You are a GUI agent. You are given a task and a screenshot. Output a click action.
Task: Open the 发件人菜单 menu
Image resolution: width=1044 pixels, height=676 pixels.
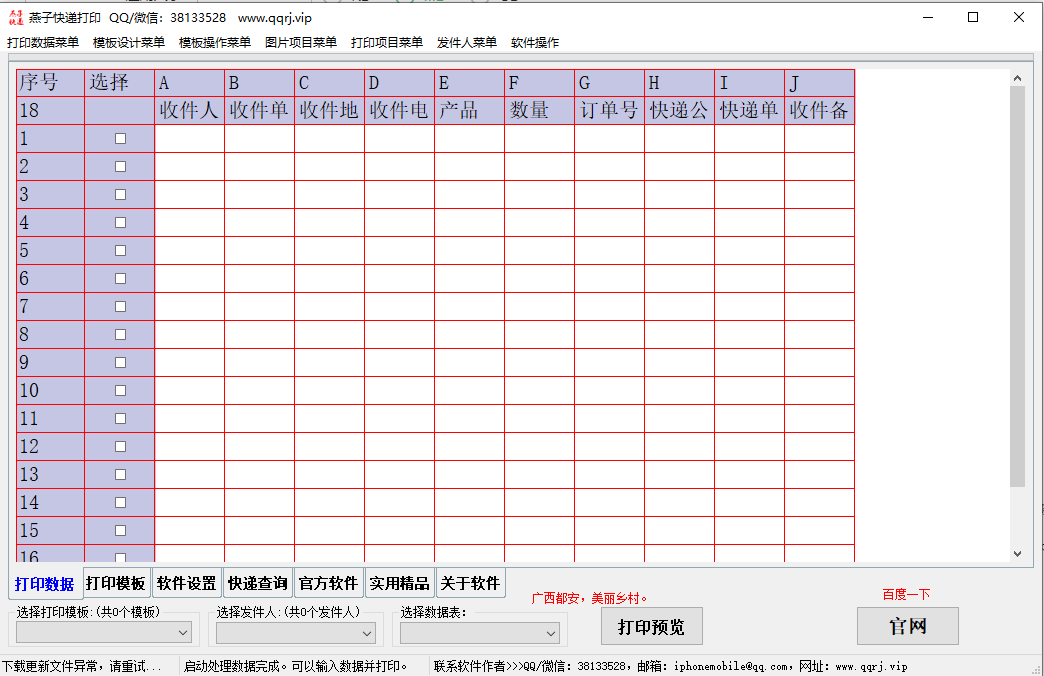click(x=467, y=43)
